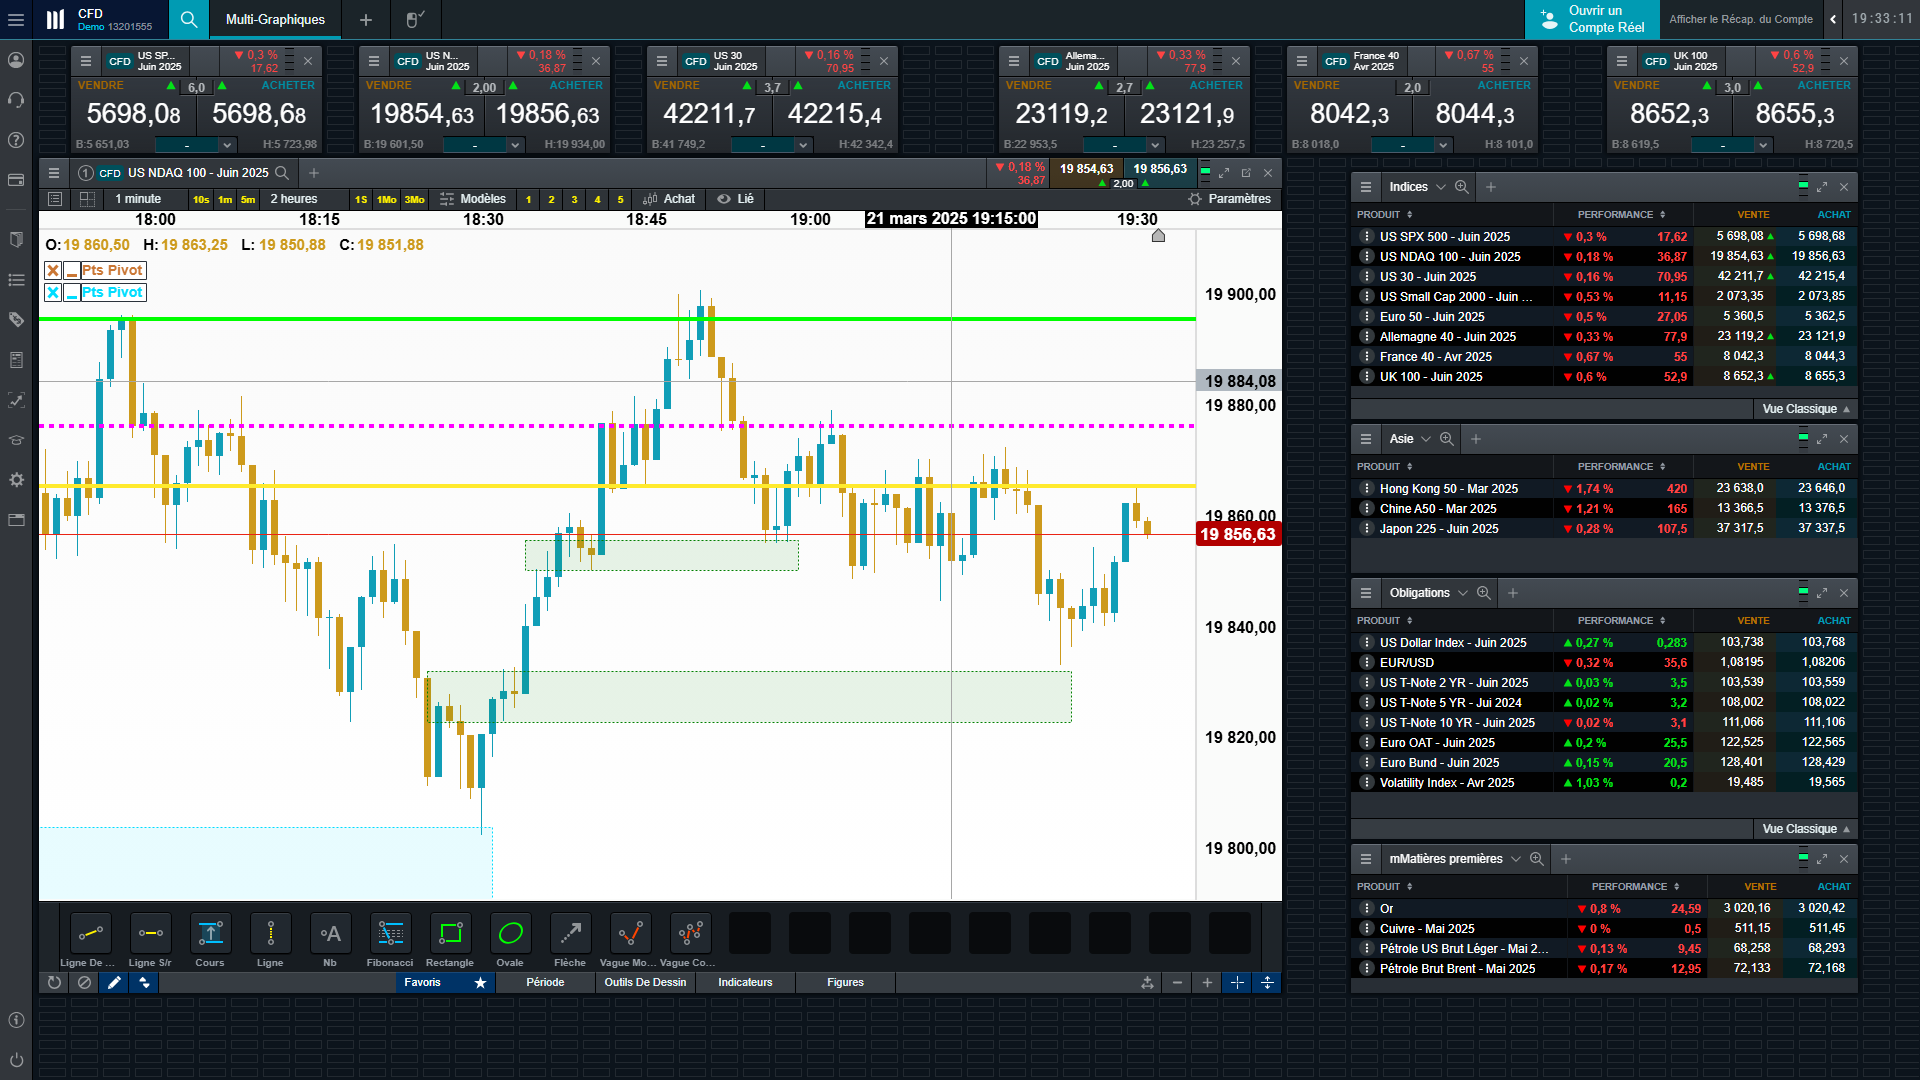Select the Fibonacci drawing tool
The width and height of the screenshot is (1920, 1080).
pos(390,934)
